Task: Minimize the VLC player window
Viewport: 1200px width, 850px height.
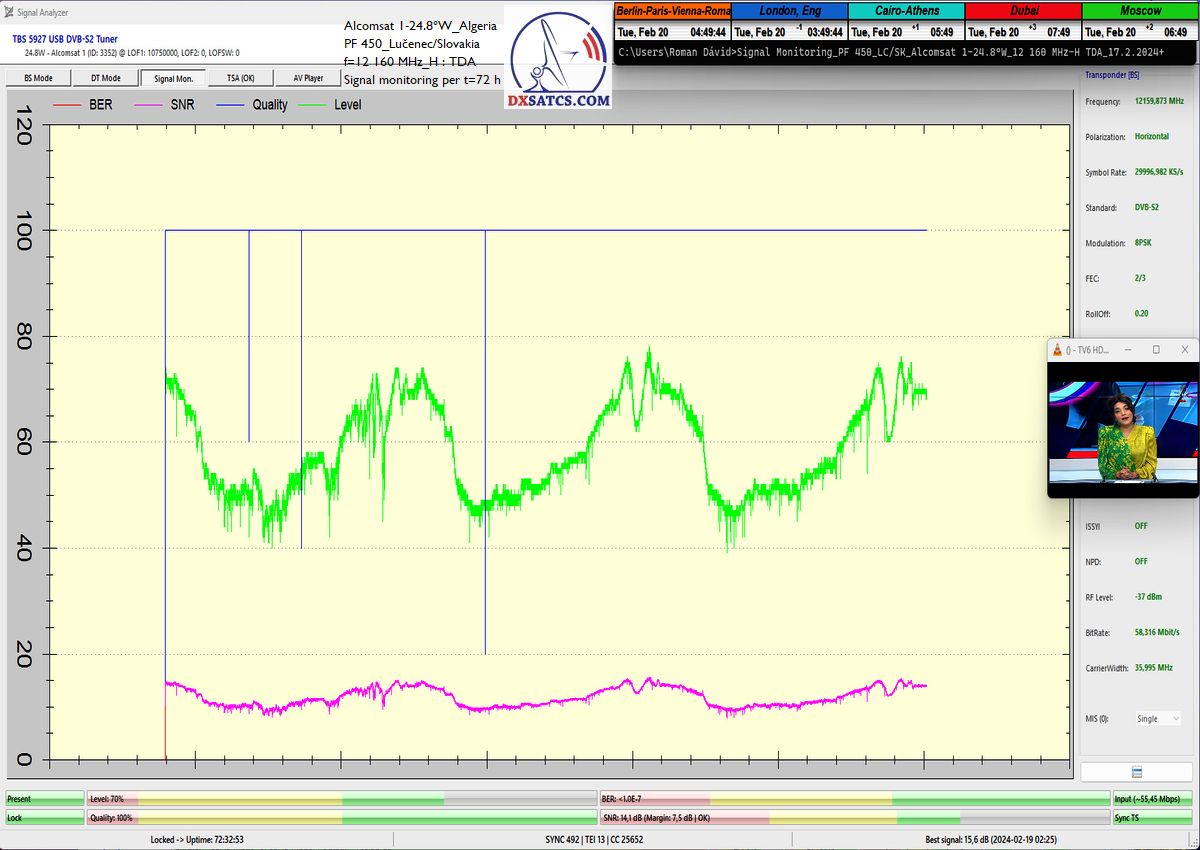Action: 1127,350
